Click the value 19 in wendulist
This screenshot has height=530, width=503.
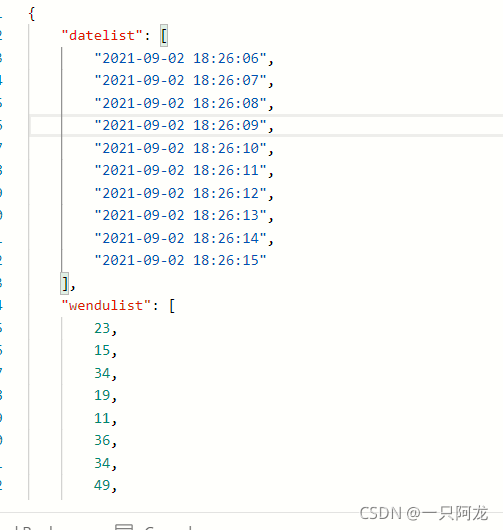click(x=102, y=395)
